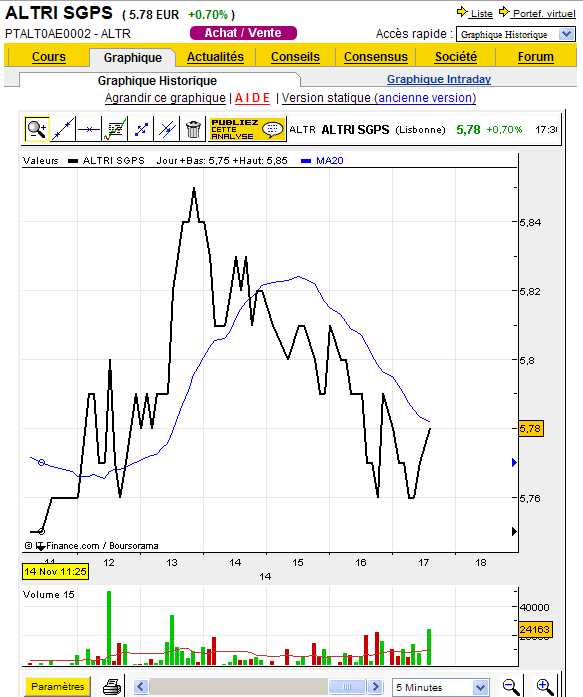This screenshot has width=583, height=697.
Task: Click the Volume 15 label
Action: pyautogui.click(x=48, y=594)
